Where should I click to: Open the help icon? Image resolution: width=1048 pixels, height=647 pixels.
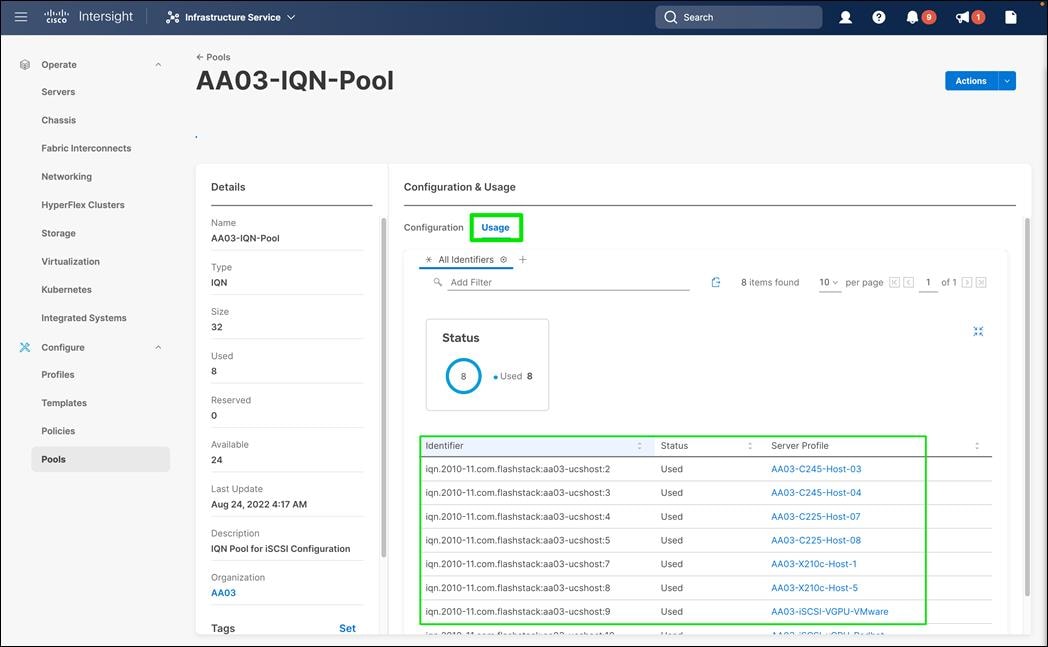click(x=878, y=17)
